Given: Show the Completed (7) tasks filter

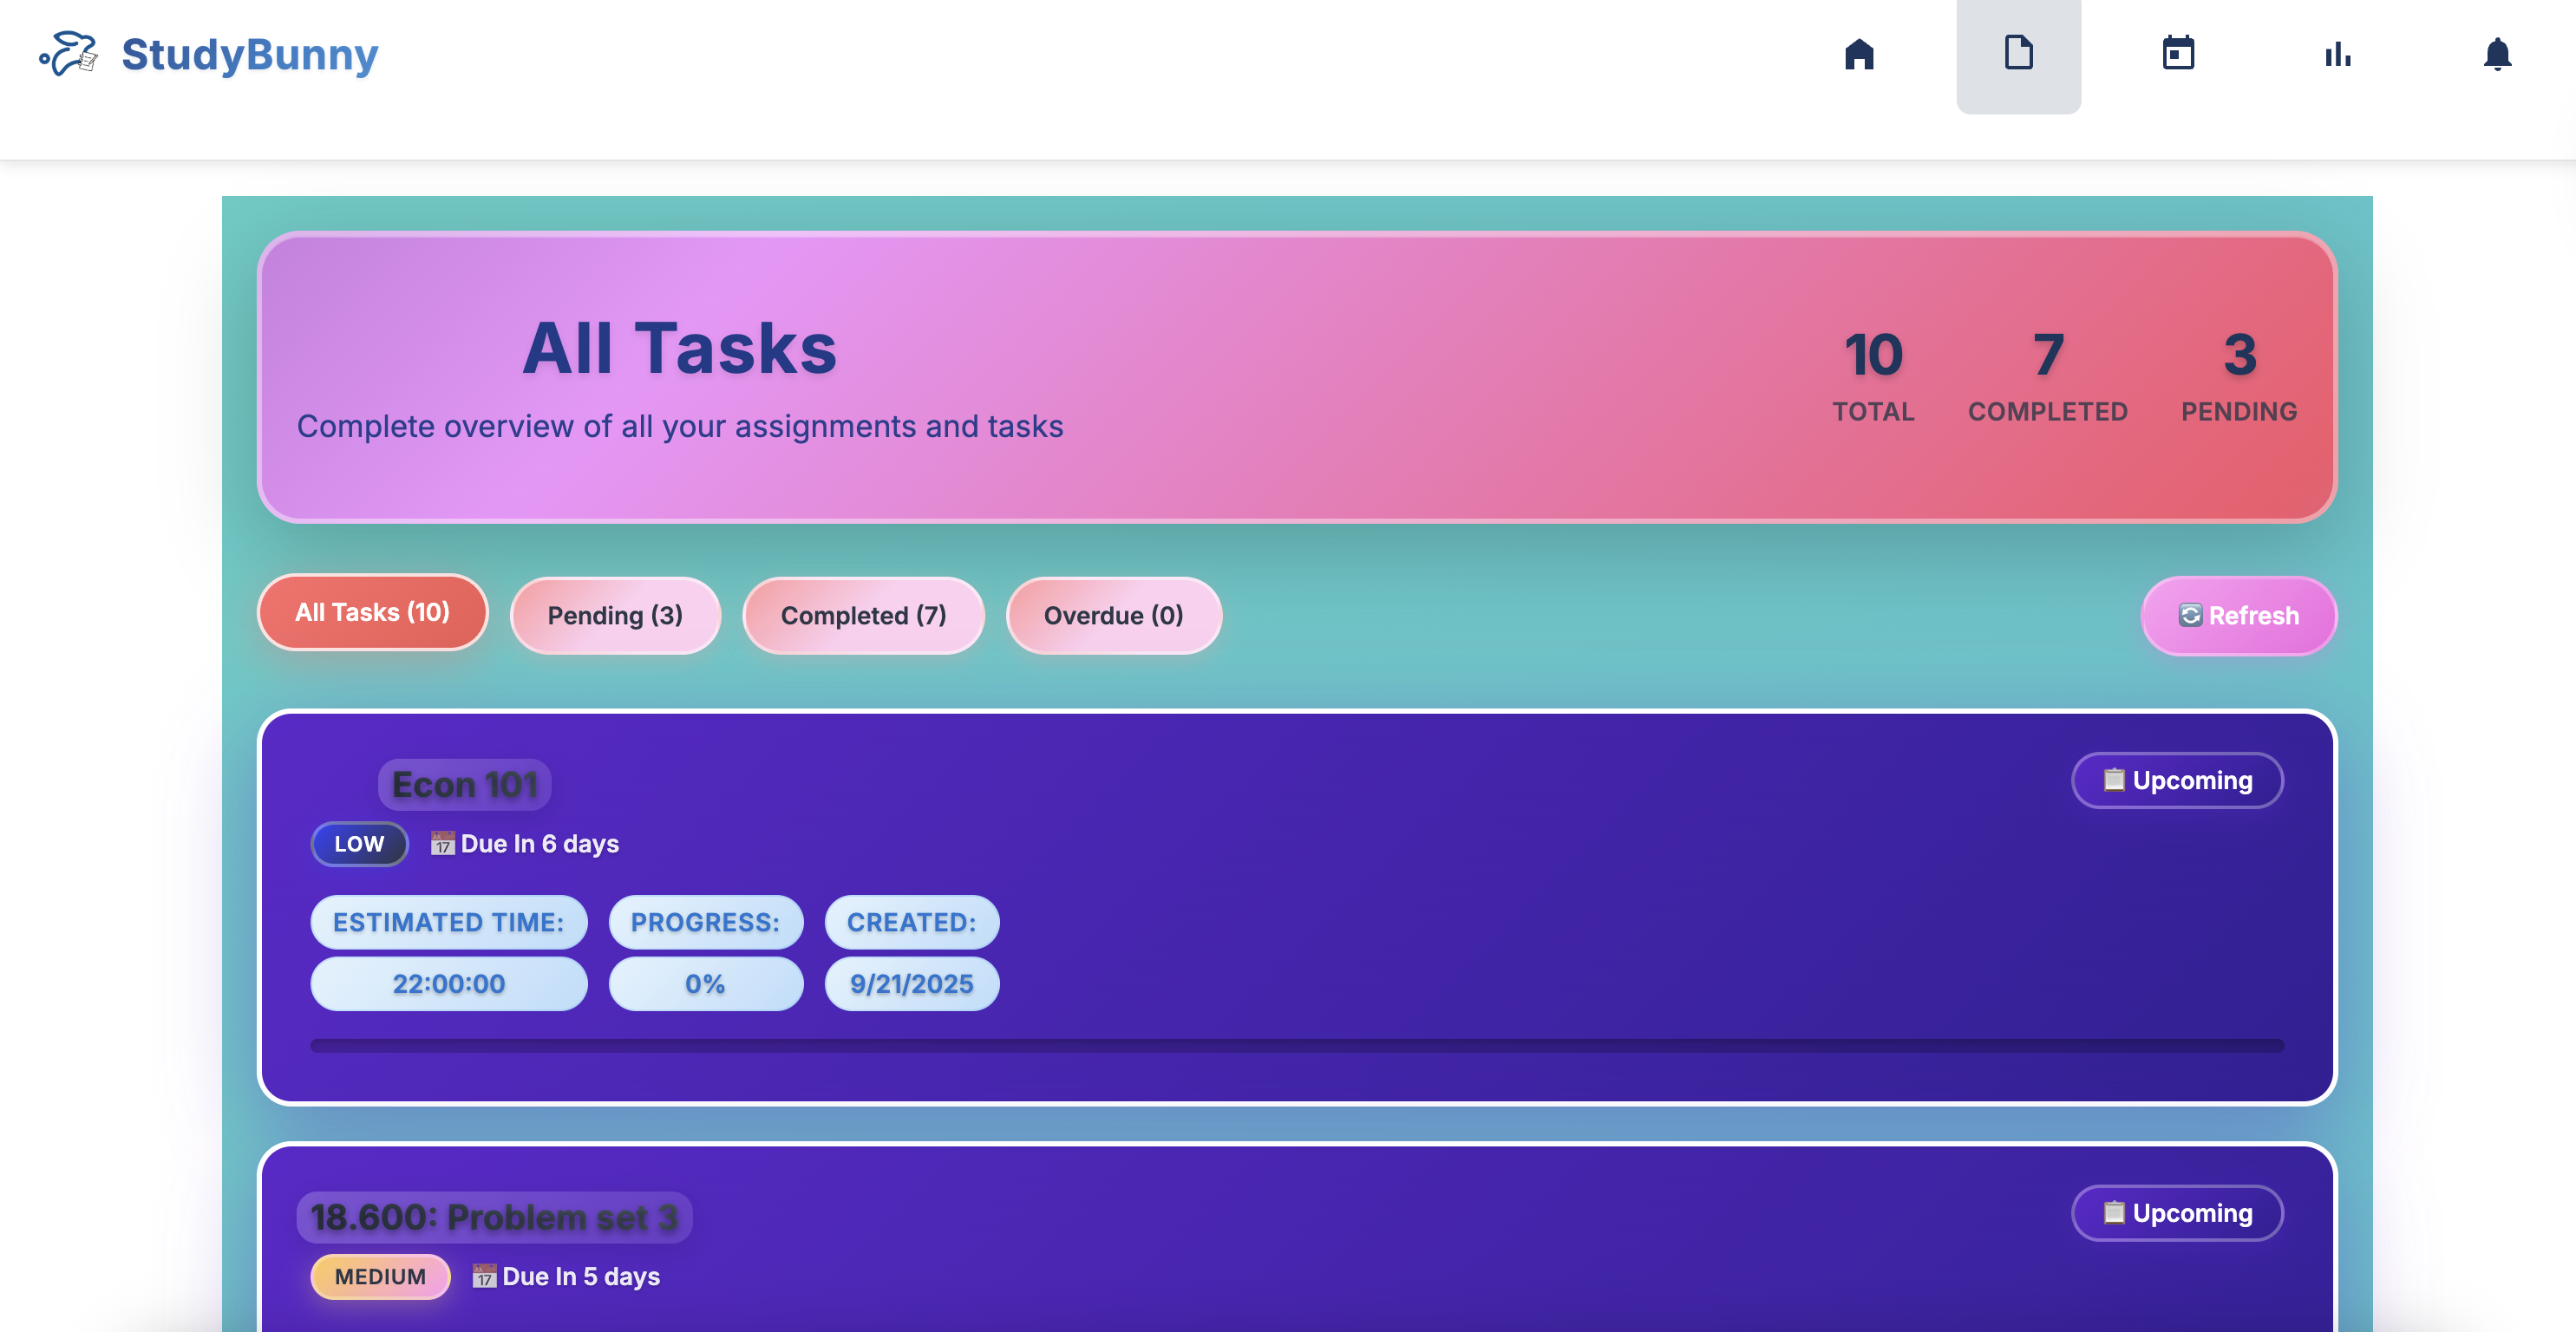Looking at the screenshot, I should 863,615.
